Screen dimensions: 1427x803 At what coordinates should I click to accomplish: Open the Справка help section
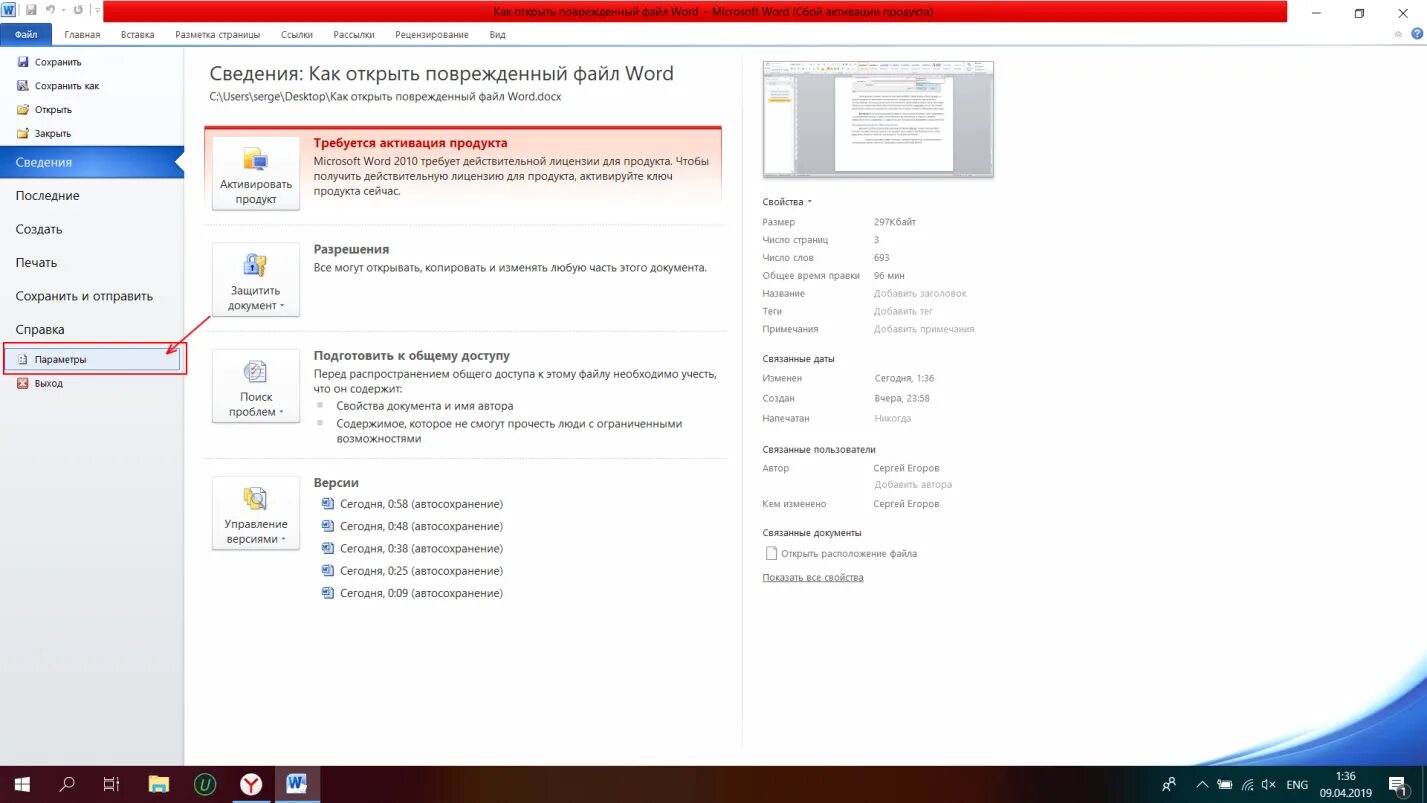[x=40, y=329]
